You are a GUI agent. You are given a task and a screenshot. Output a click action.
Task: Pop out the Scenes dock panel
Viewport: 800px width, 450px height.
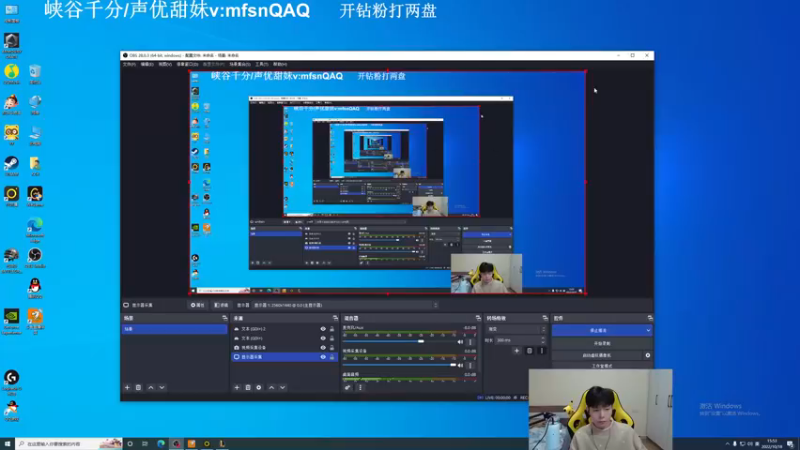224,318
